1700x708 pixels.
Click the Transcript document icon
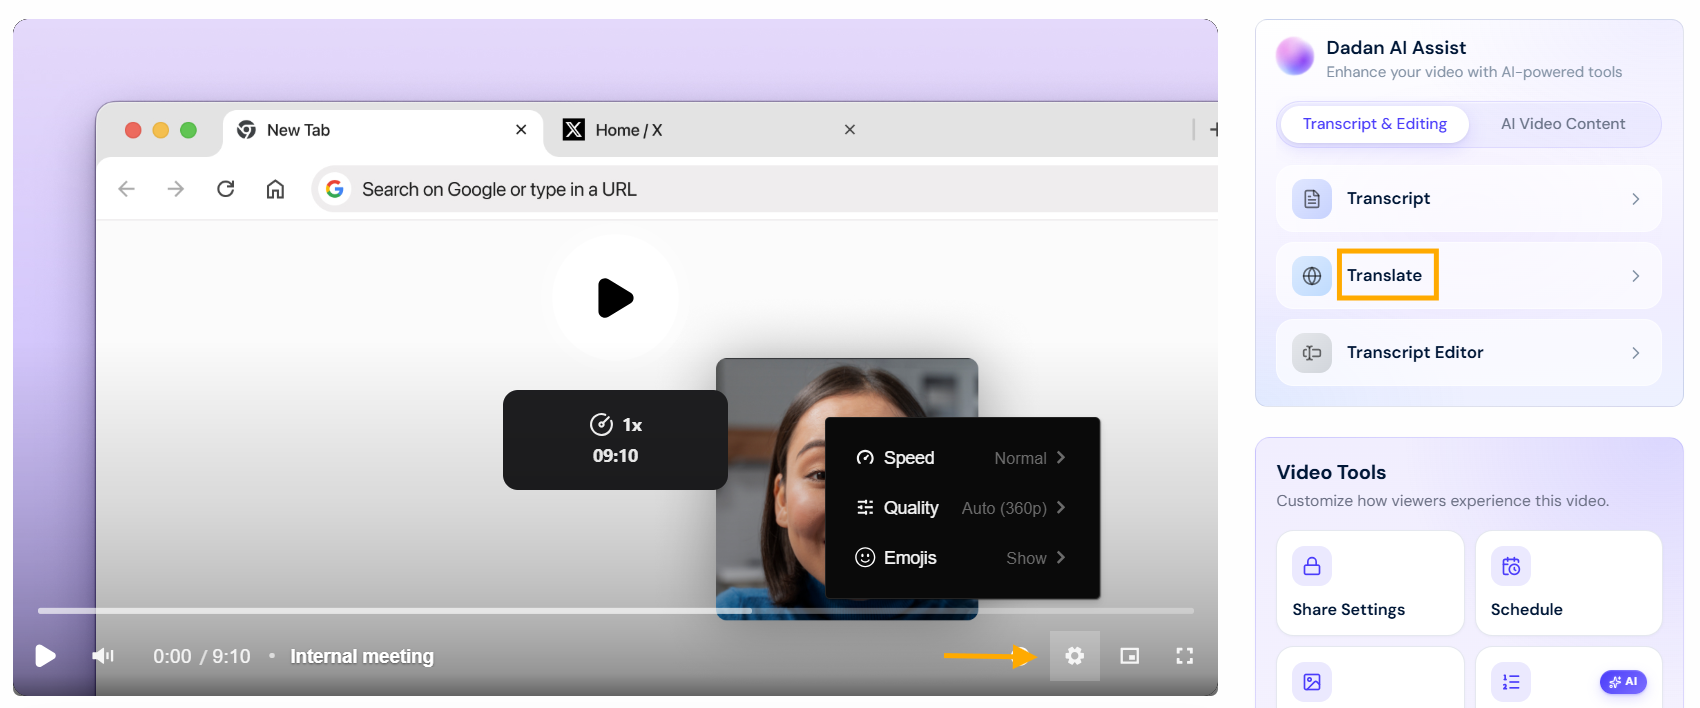pos(1312,199)
